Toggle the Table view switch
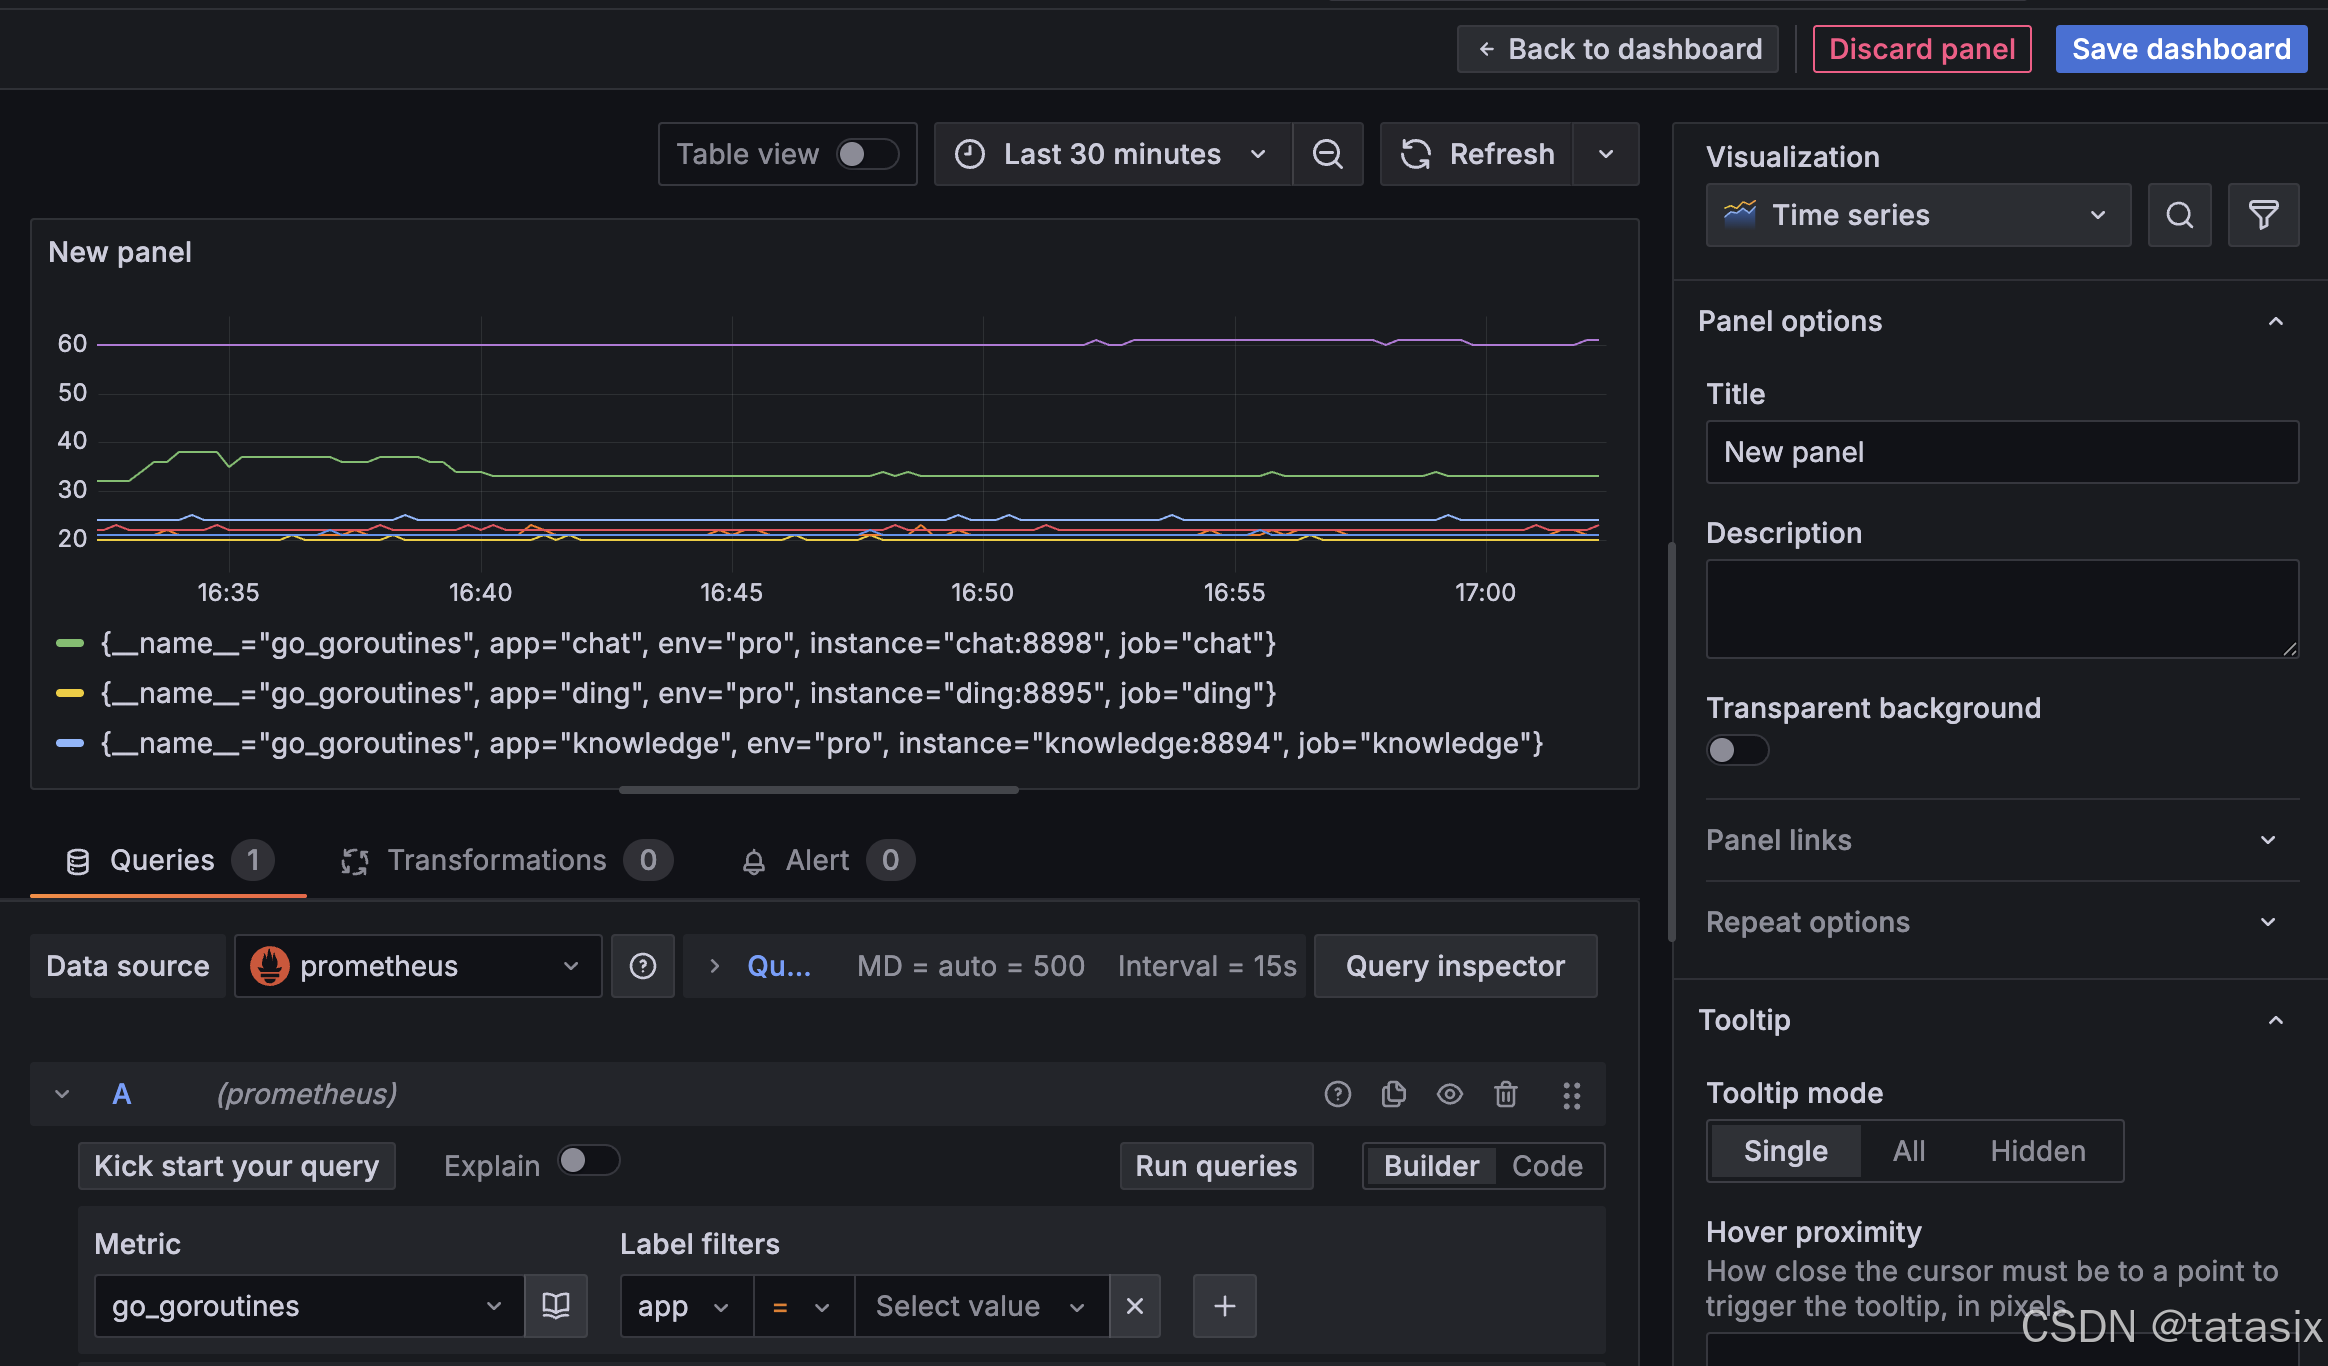This screenshot has width=2328, height=1366. [866, 154]
